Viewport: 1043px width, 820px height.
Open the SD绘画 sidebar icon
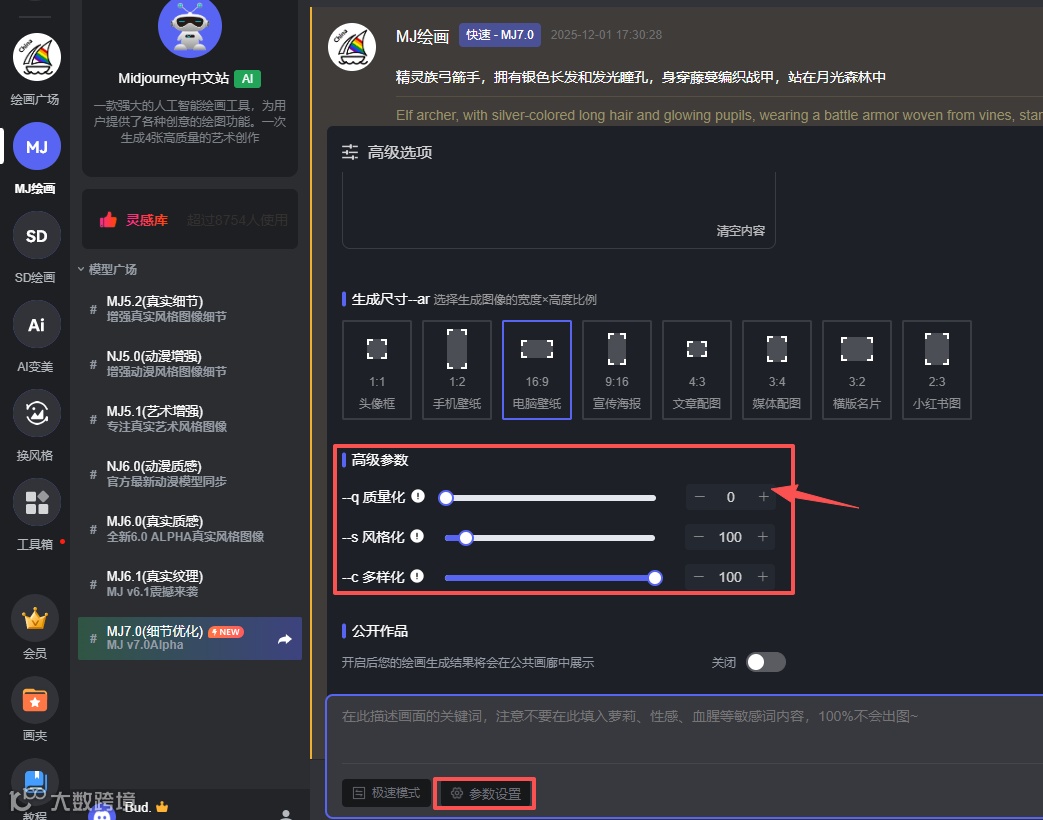[37, 235]
